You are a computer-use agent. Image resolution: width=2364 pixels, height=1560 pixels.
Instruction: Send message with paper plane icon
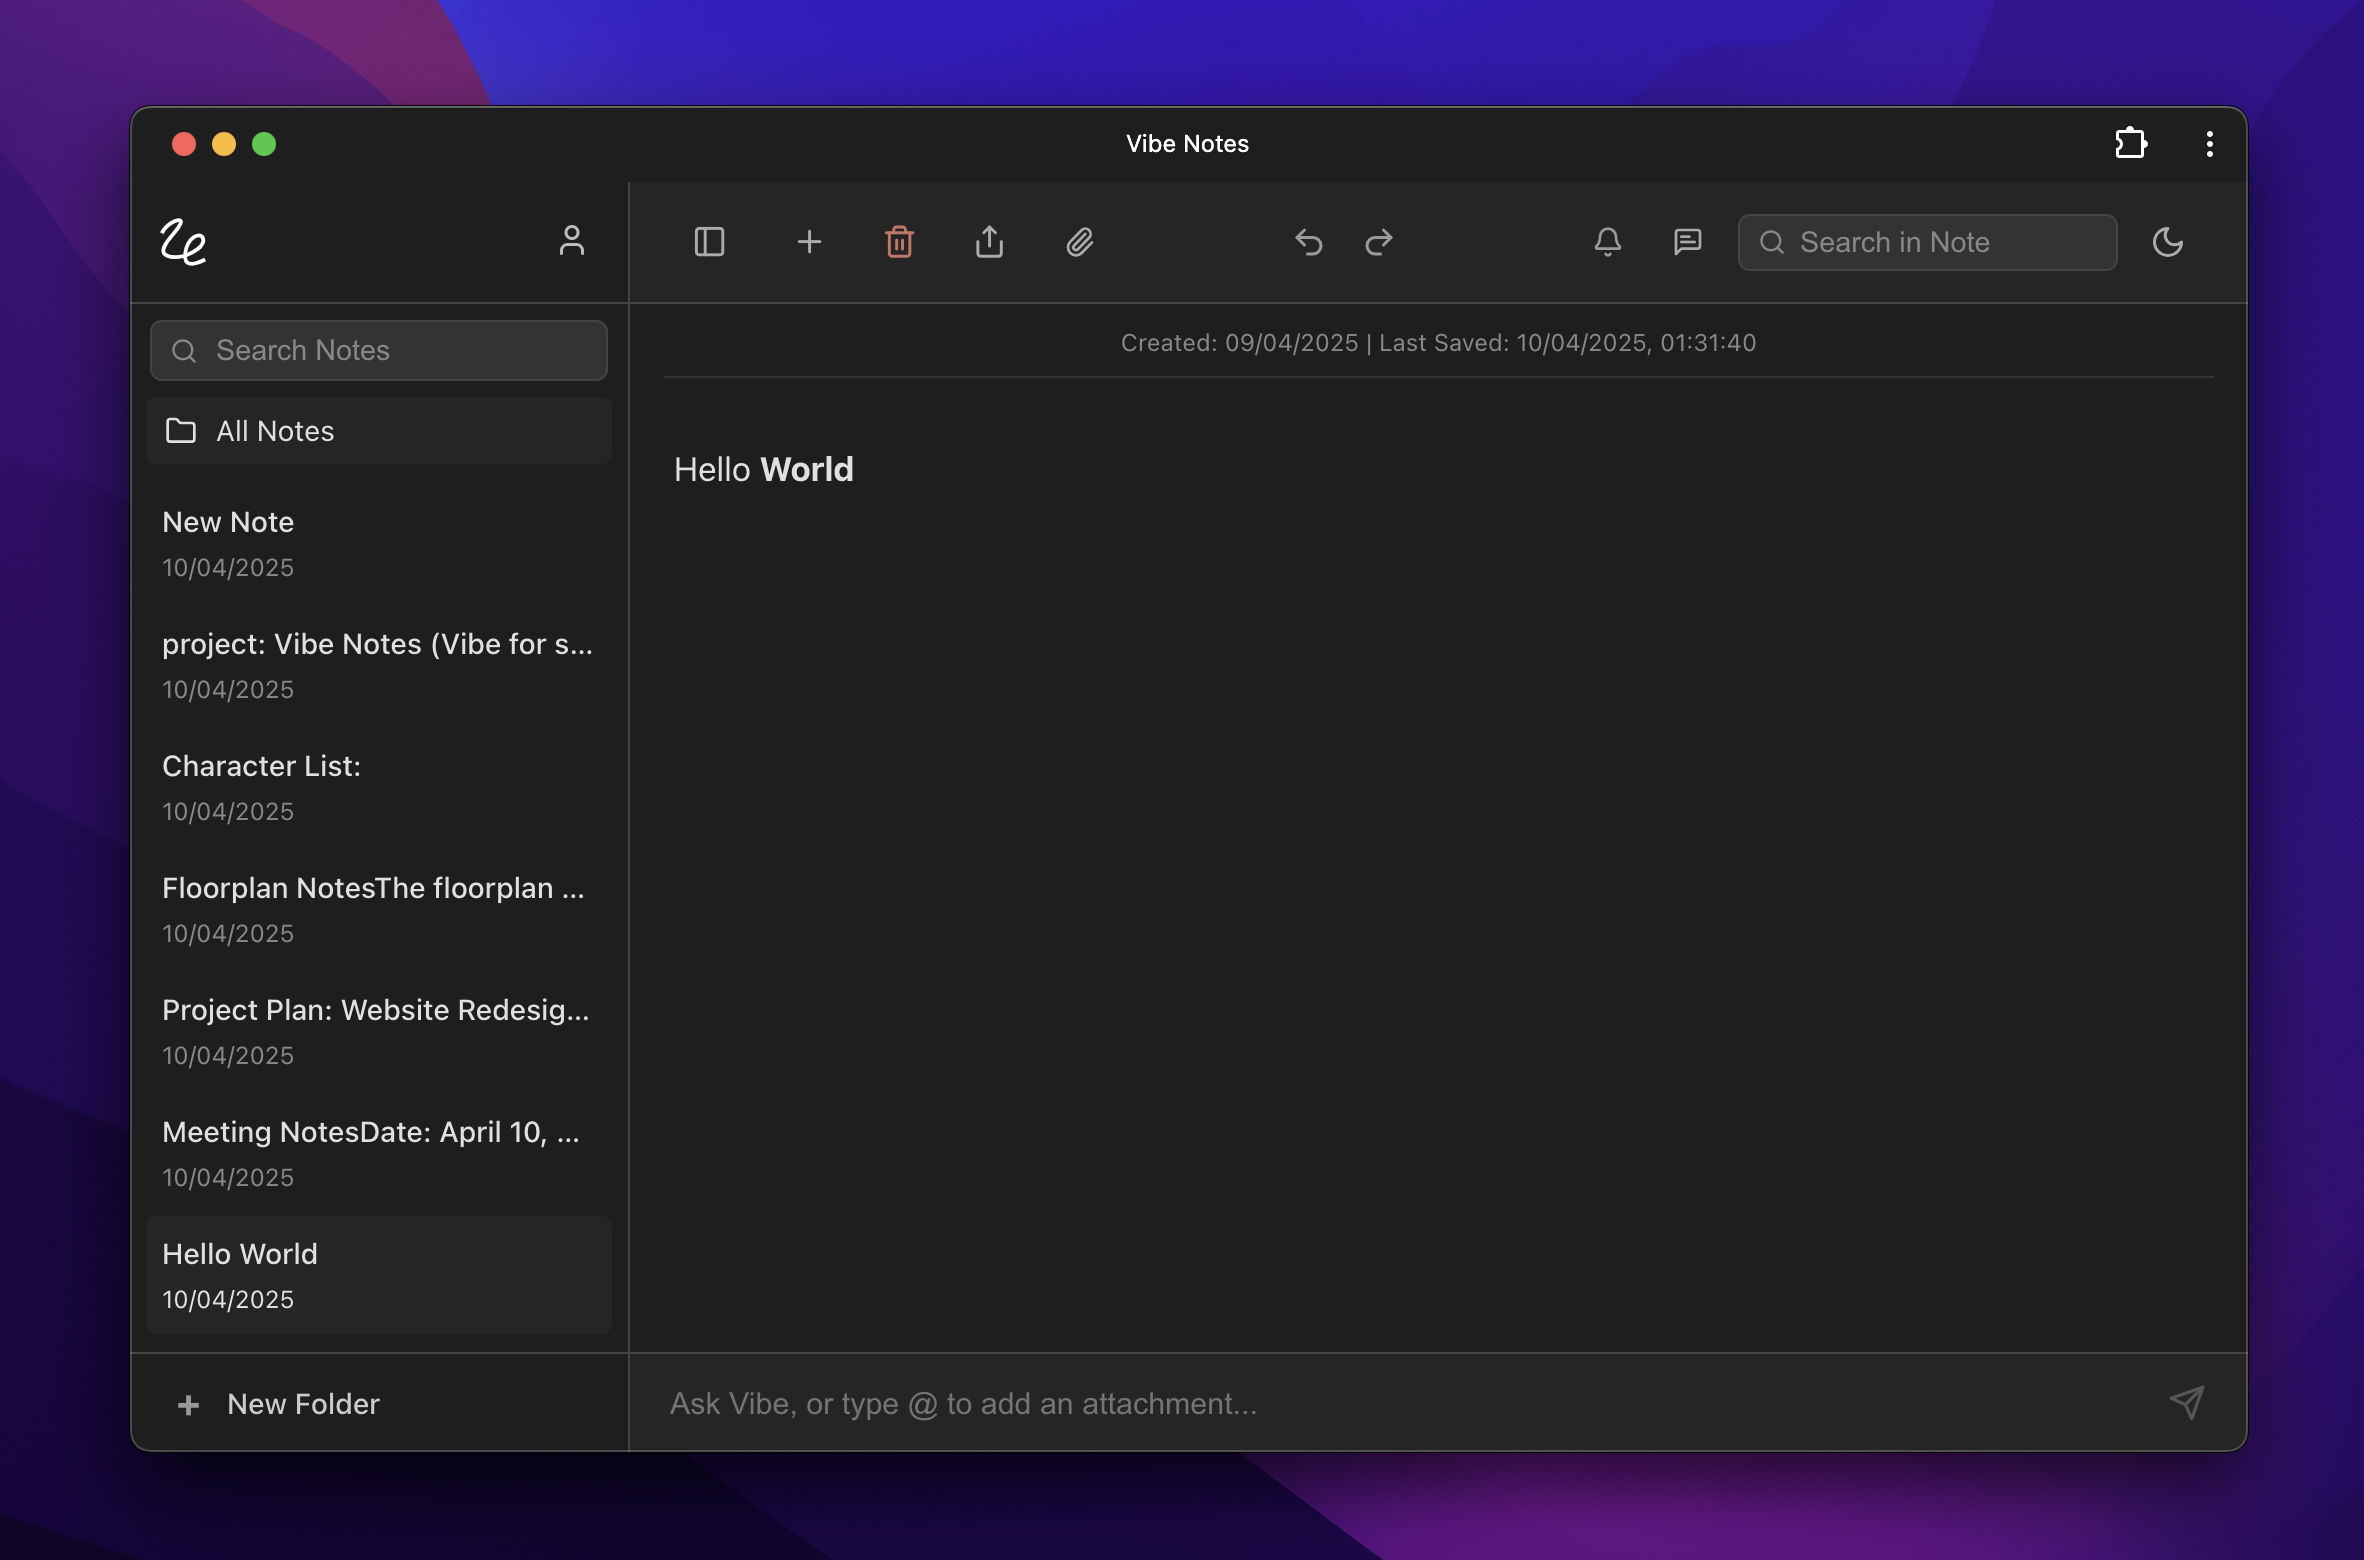point(2186,1402)
